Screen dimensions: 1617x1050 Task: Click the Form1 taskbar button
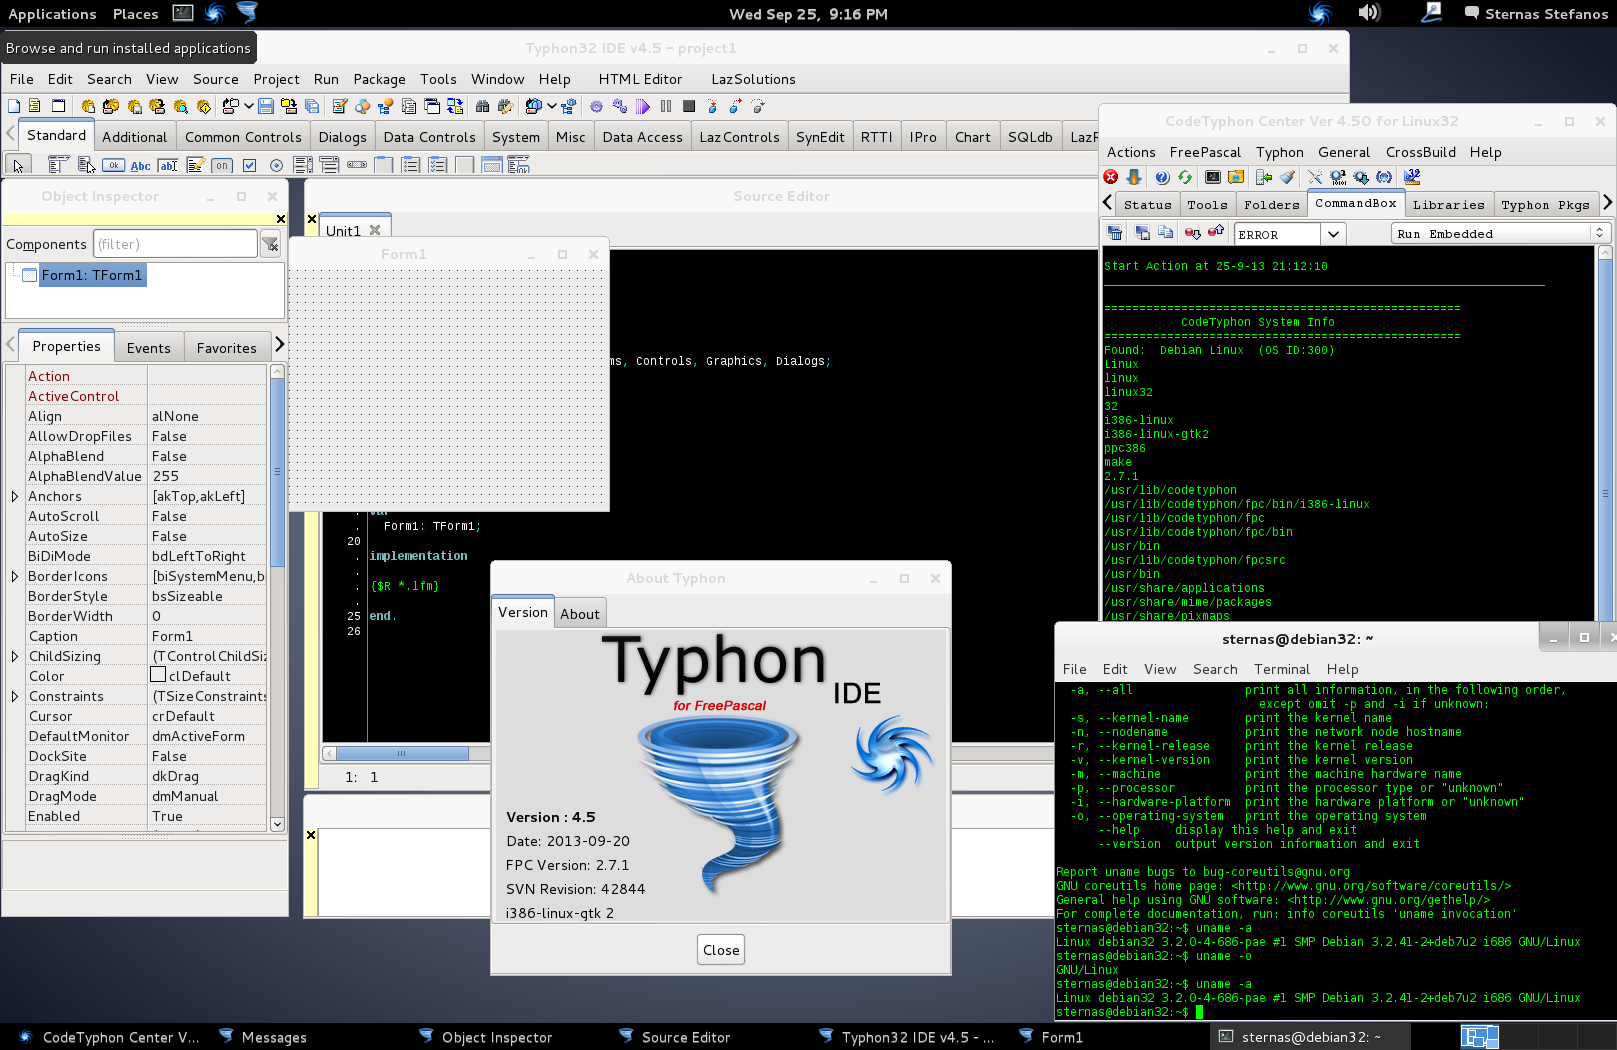coord(1050,1037)
